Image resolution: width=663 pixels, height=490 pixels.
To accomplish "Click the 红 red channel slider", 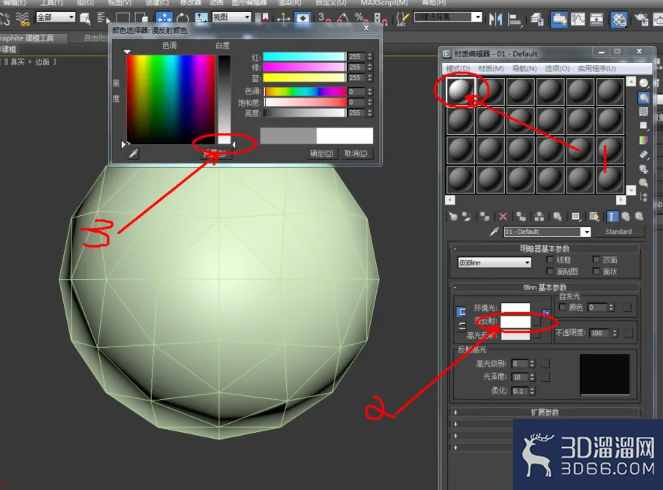I will [304, 57].
